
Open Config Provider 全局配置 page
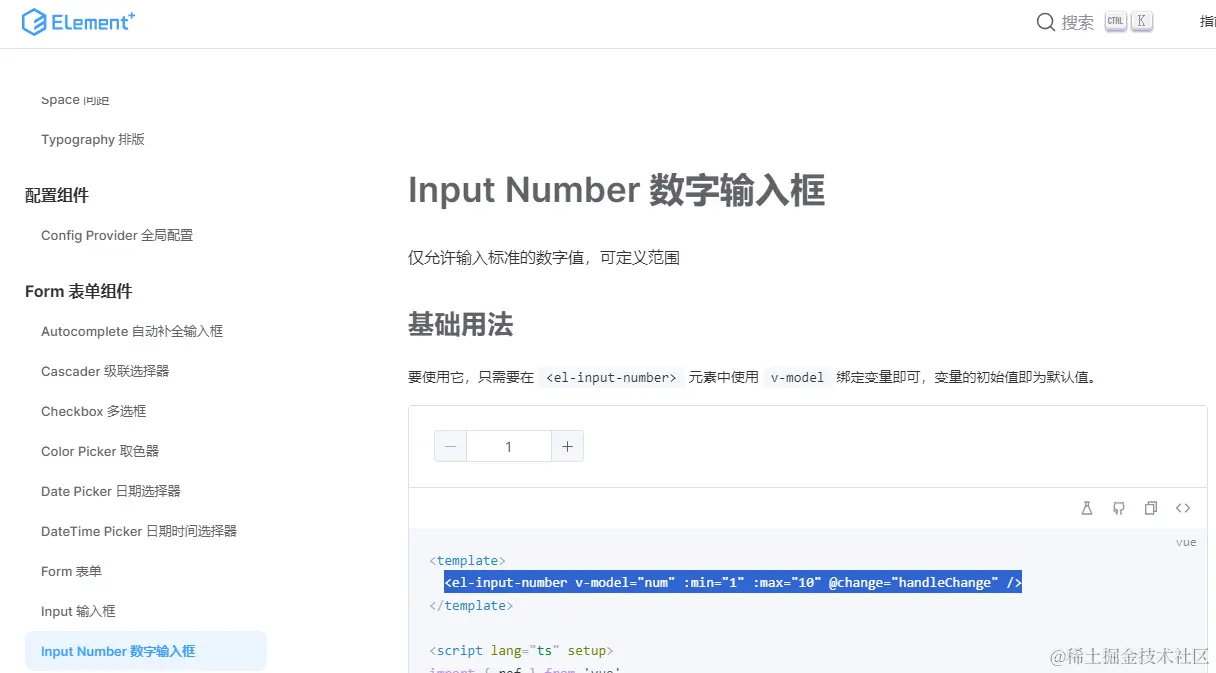[117, 235]
